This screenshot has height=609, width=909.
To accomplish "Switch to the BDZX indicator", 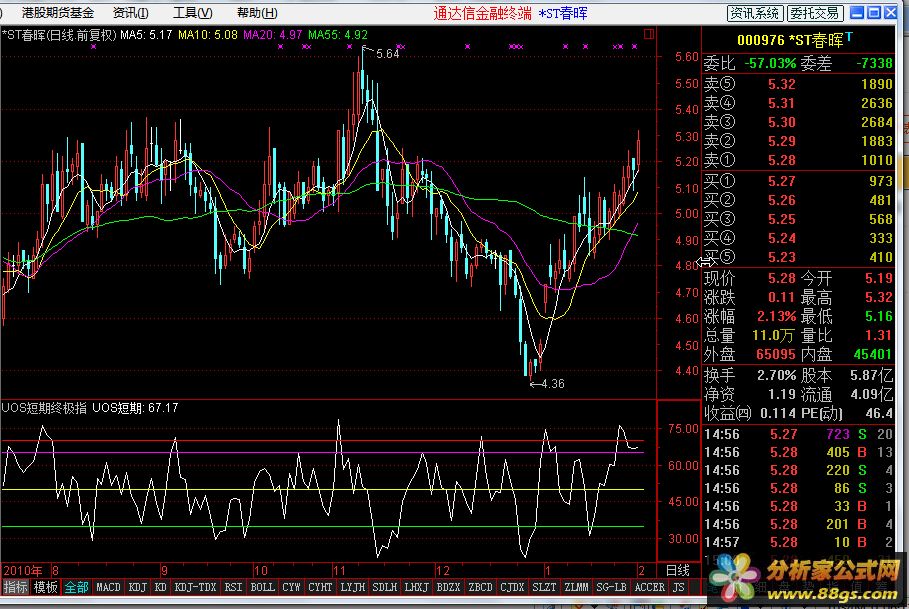I will pos(448,587).
